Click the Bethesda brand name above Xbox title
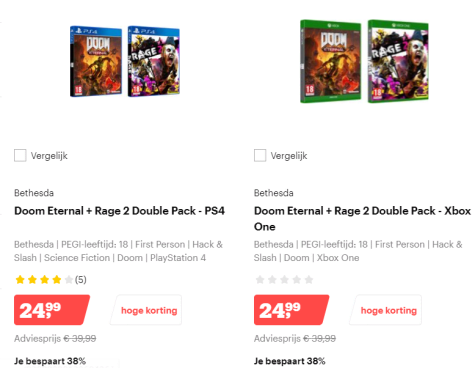The image size is (475, 368). point(274,193)
